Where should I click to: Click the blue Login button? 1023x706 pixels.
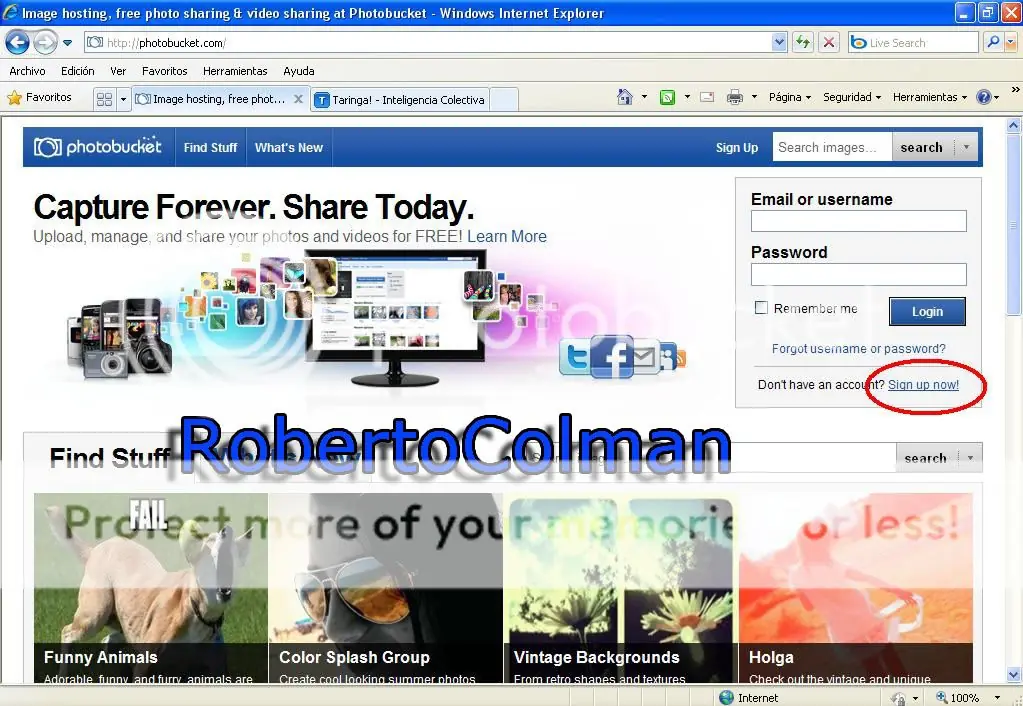pyautogui.click(x=927, y=311)
